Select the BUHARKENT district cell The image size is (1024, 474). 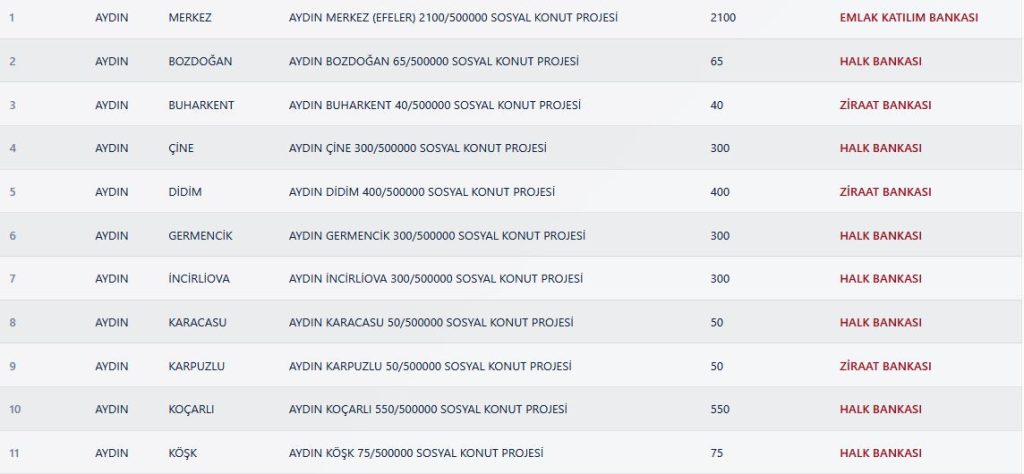pyautogui.click(x=201, y=105)
